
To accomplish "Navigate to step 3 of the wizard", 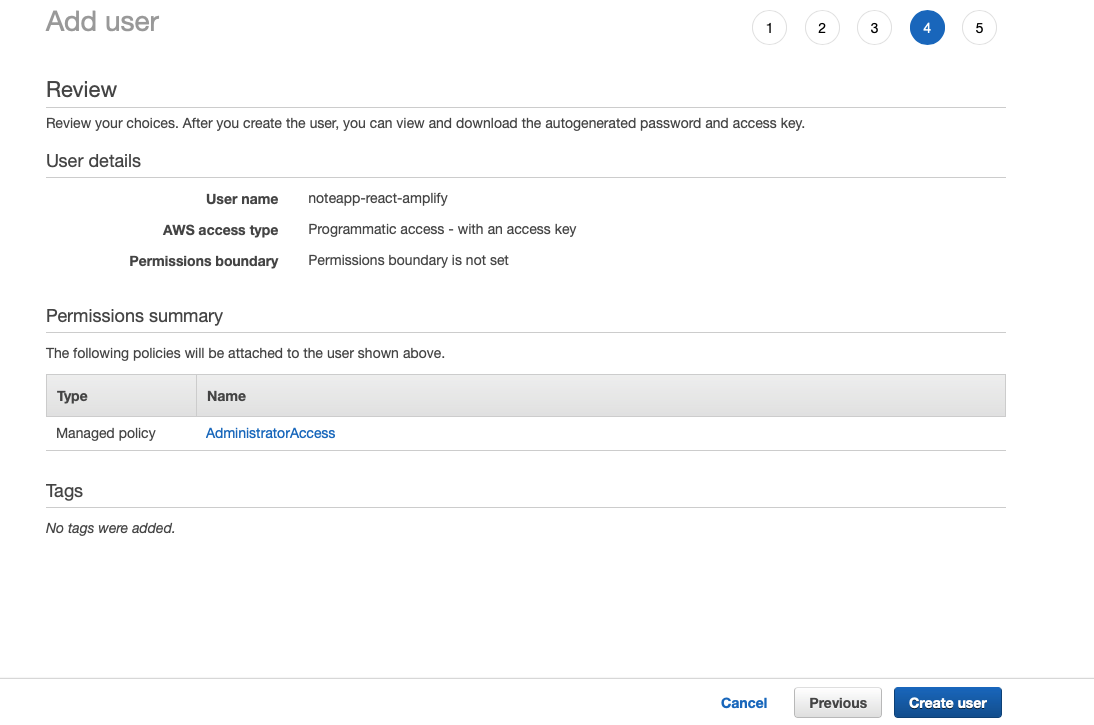I will (x=874, y=27).
